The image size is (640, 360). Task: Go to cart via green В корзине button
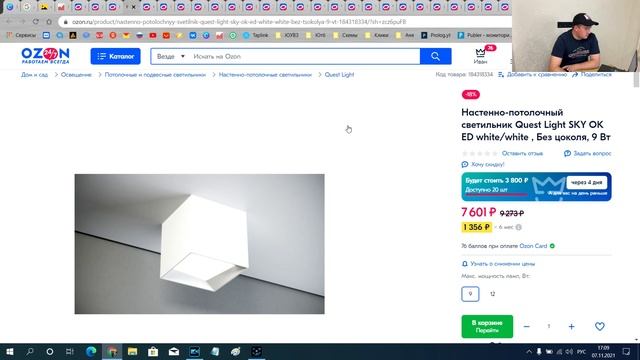point(487,326)
